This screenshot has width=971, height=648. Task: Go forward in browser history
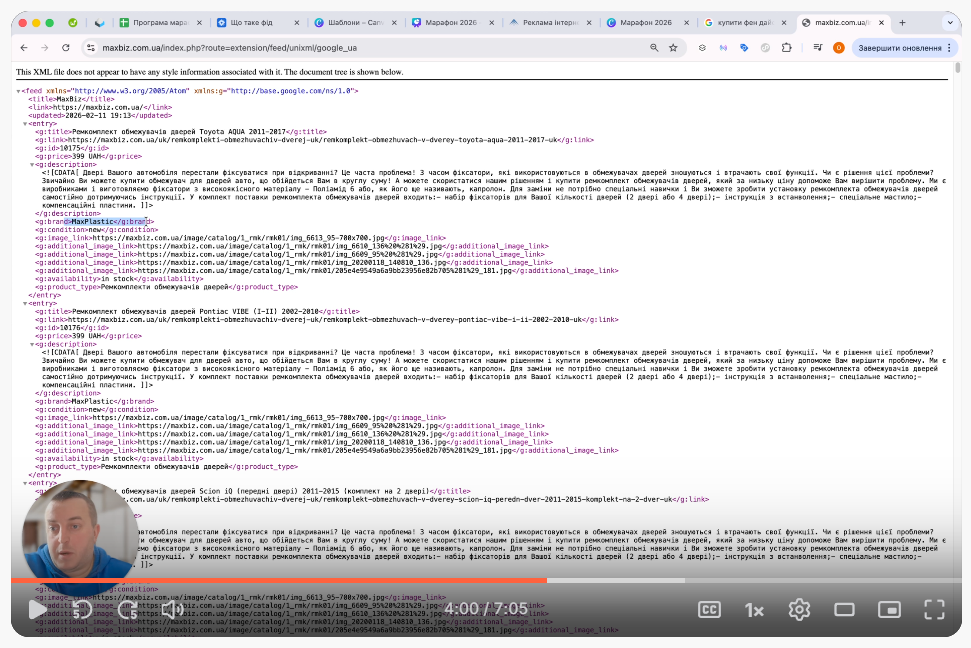pos(45,48)
